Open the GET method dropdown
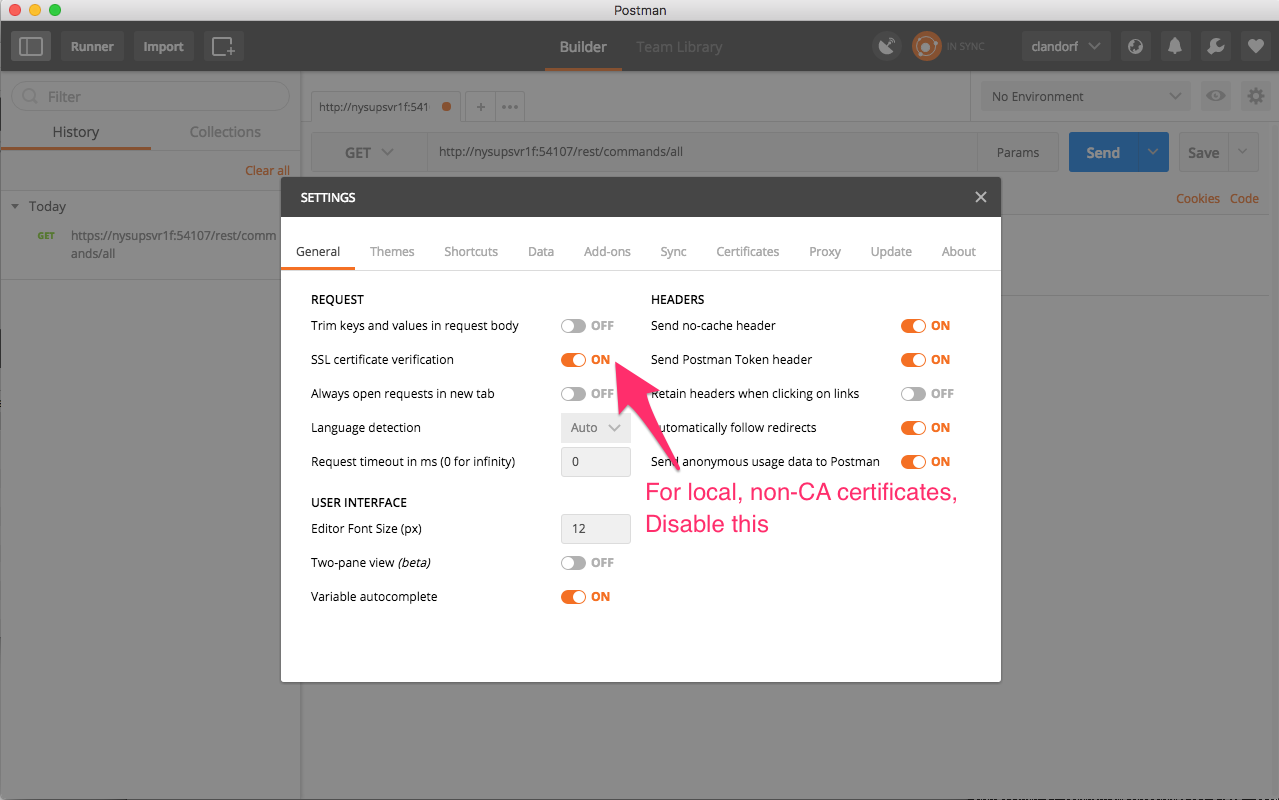This screenshot has height=800, width=1279. pyautogui.click(x=369, y=153)
